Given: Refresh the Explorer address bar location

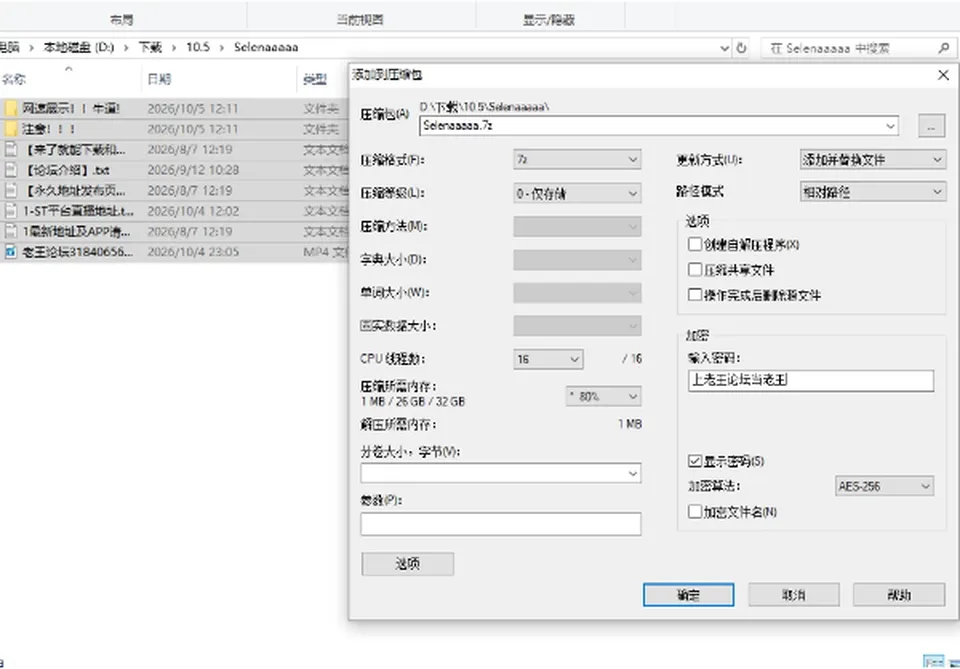Looking at the screenshot, I should [741, 48].
